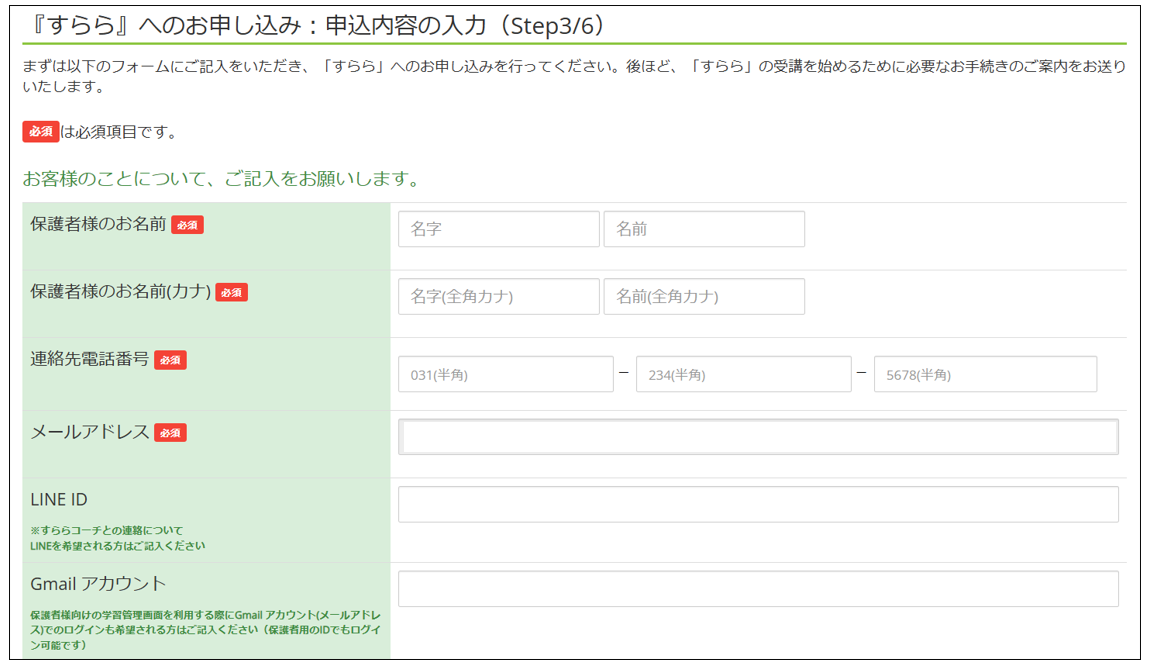Click the note ※すららコーチとの連絡について
Screen dimensions: 1150x662
point(106,530)
